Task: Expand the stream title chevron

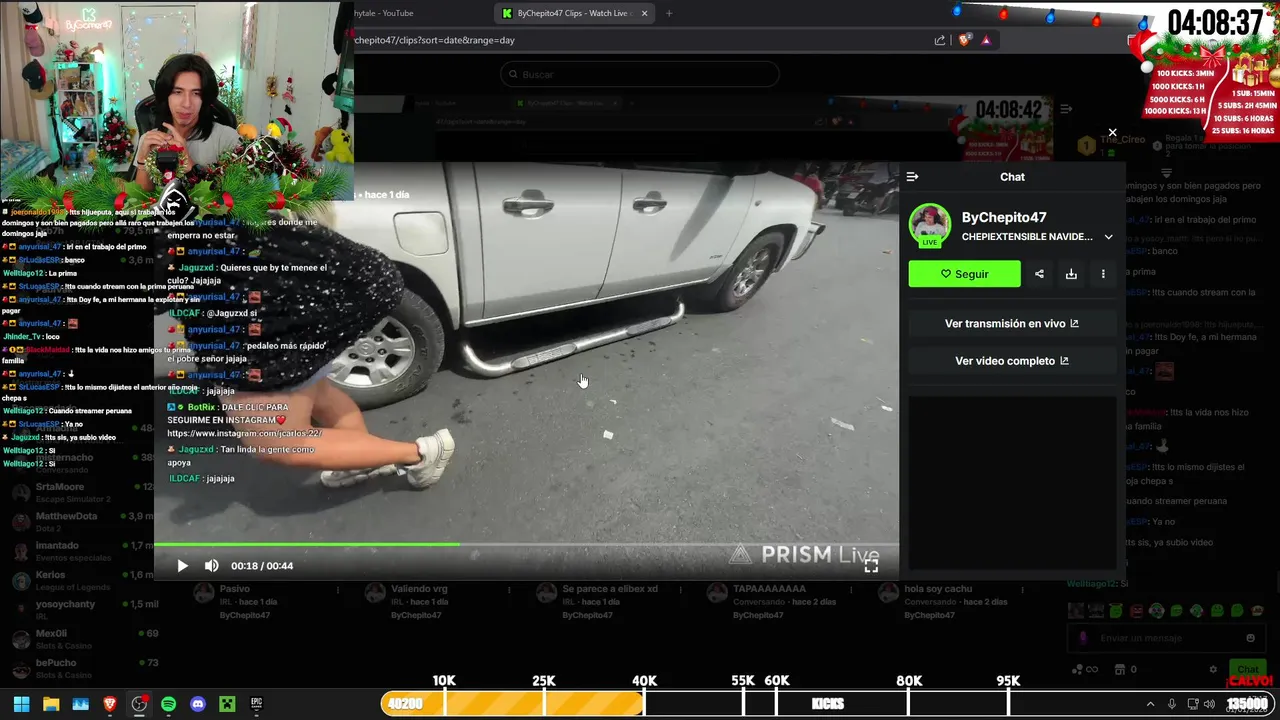Action: click(1108, 237)
